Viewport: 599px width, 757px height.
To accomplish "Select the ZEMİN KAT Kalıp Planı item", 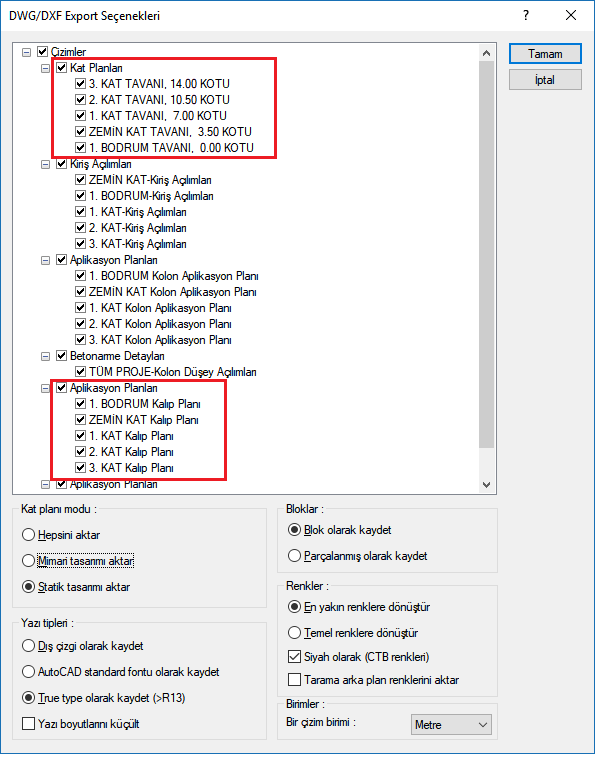I will click(143, 420).
